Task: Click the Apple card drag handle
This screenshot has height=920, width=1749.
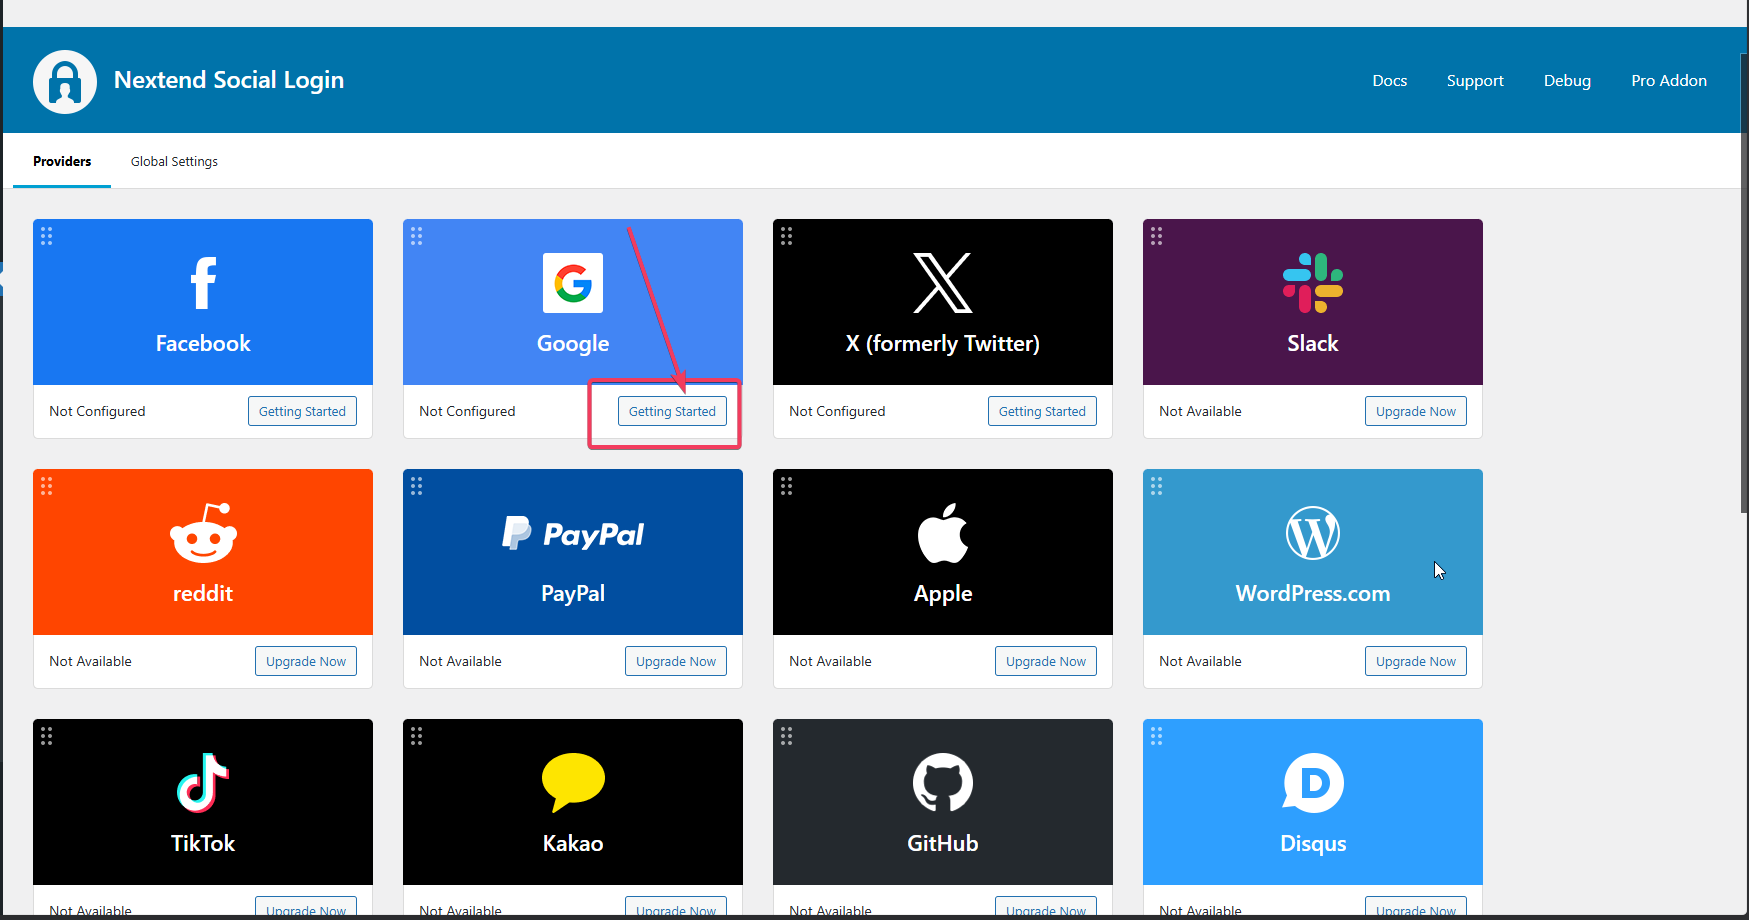Action: pyautogui.click(x=787, y=486)
